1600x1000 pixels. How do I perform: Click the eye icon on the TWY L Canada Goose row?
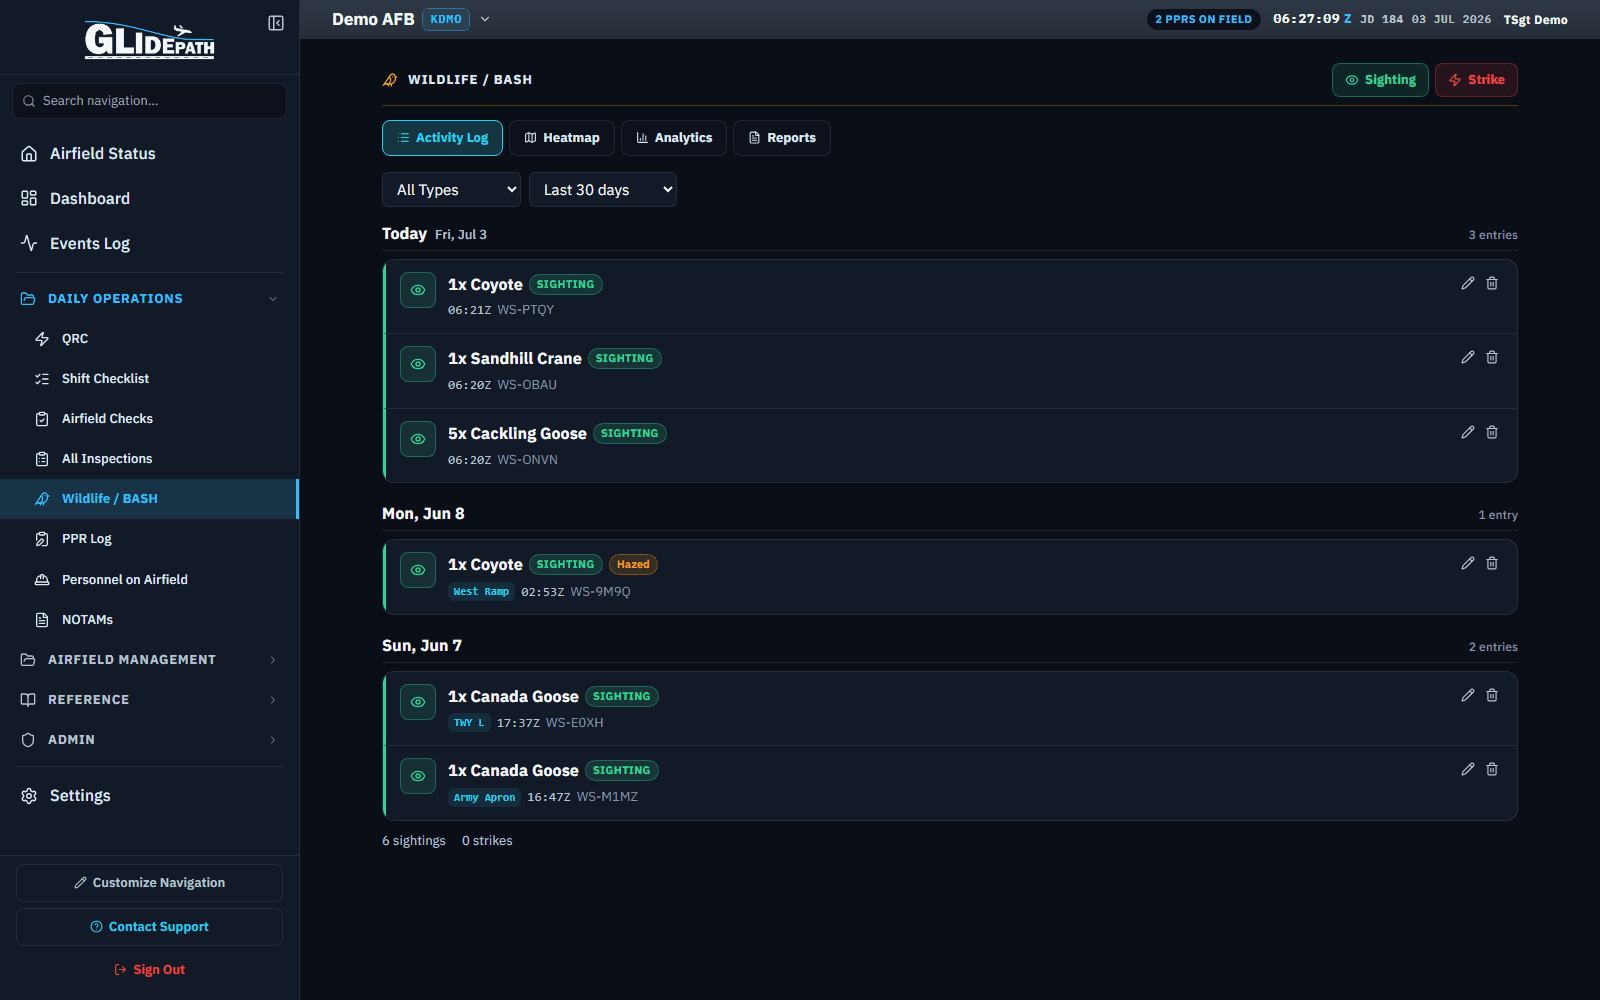point(418,702)
